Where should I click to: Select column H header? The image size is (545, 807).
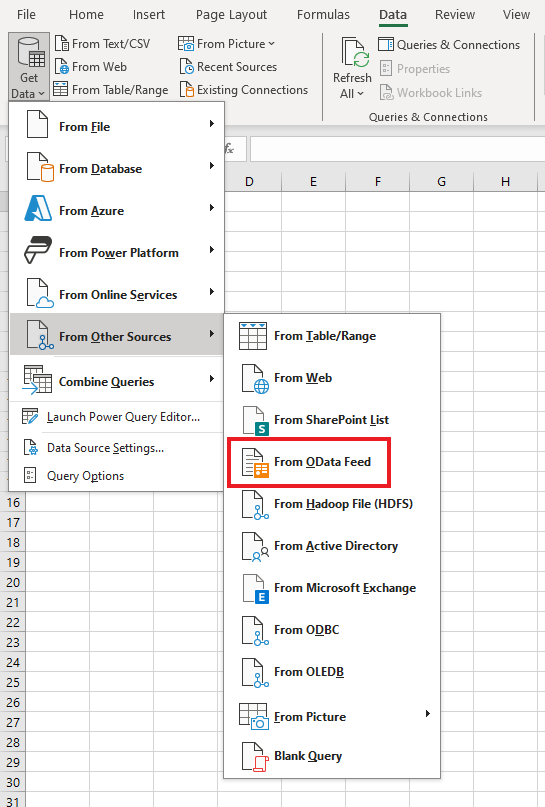click(505, 182)
